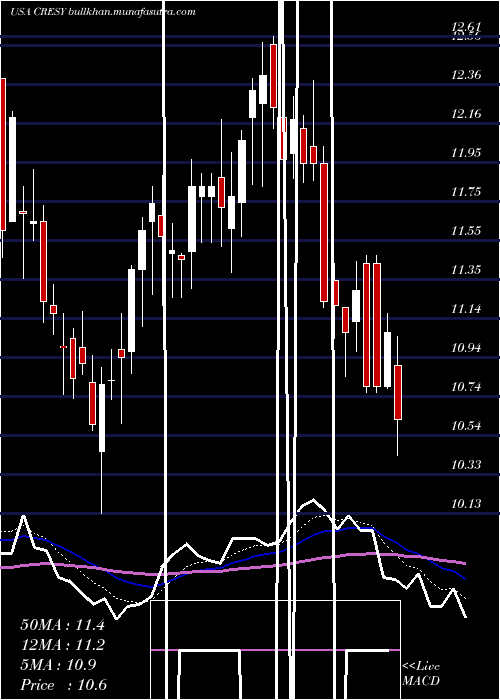Click the 50MA : 11.4 readout
Viewport: 500px width, 700px height.
pyautogui.click(x=62, y=625)
